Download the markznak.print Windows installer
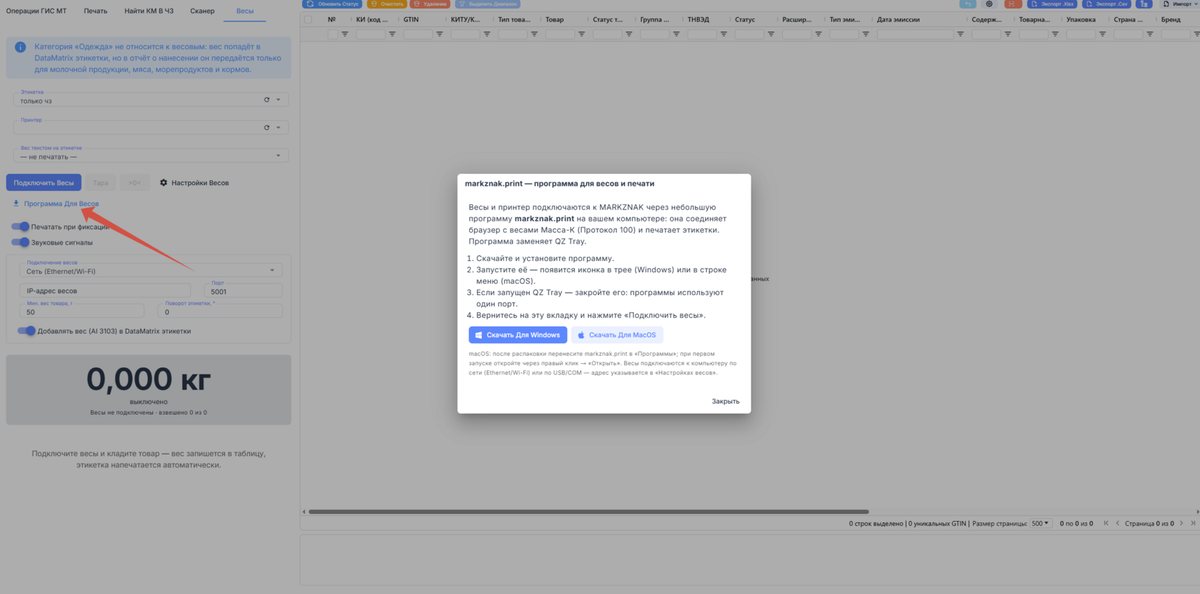Viewport: 1200px width, 594px height. tap(518, 335)
